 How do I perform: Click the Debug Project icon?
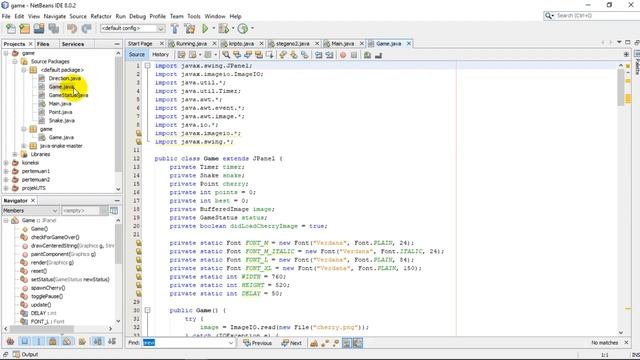(x=224, y=29)
